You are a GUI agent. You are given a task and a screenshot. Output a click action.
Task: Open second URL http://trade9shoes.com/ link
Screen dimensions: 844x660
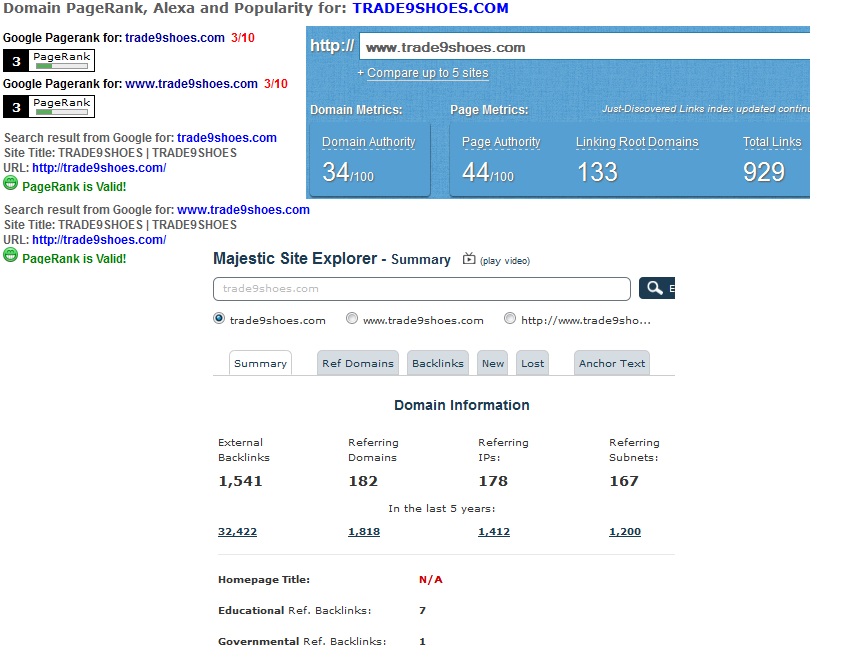99,240
